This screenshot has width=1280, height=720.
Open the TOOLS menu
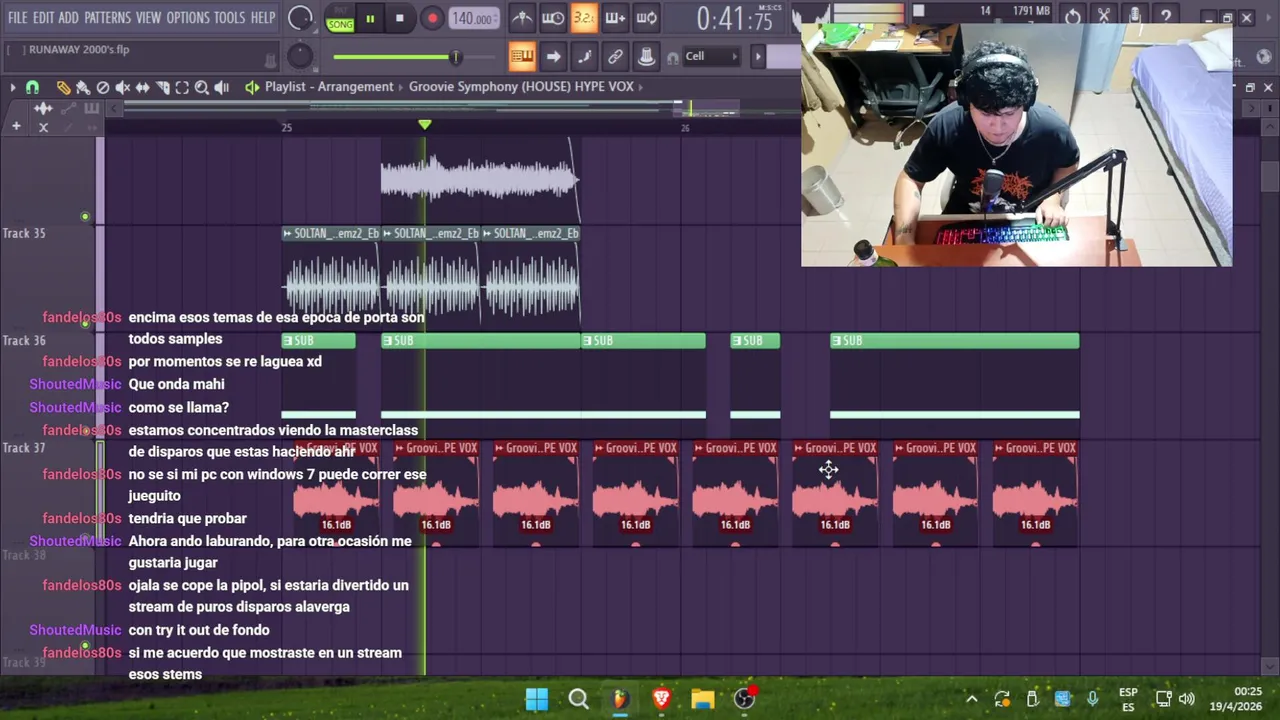pos(229,18)
